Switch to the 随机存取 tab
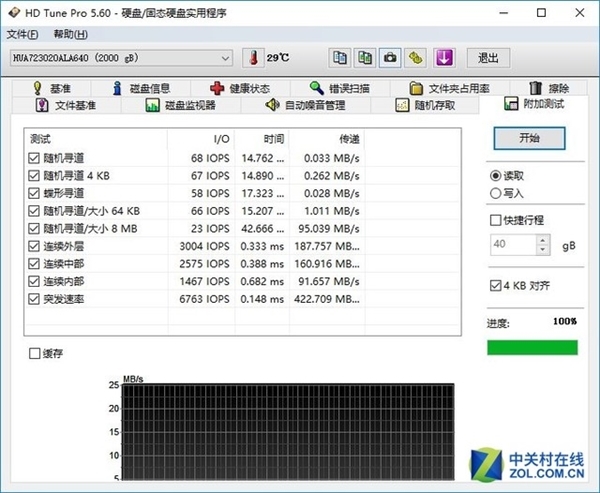 [425, 105]
